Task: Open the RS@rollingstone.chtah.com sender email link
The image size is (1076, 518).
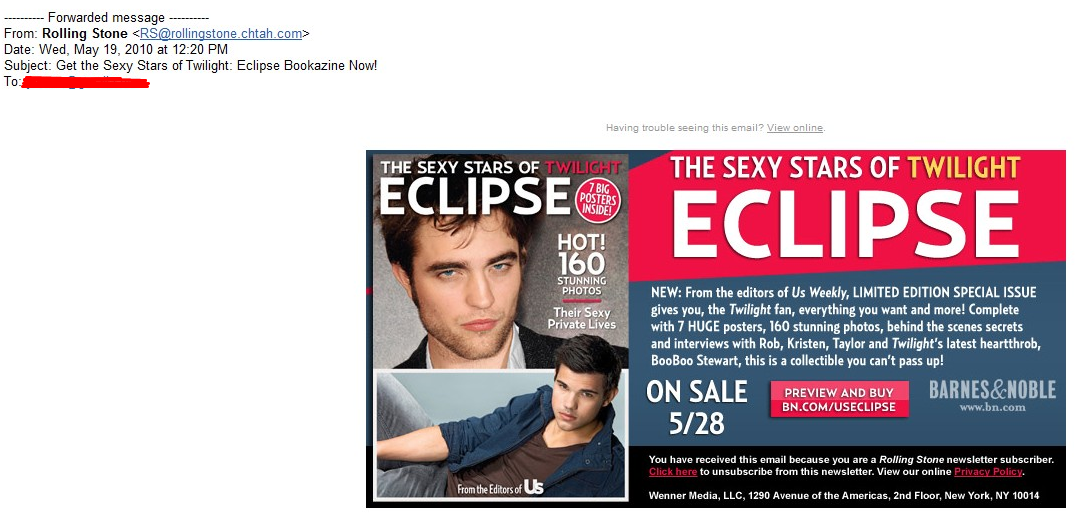Action: (221, 34)
